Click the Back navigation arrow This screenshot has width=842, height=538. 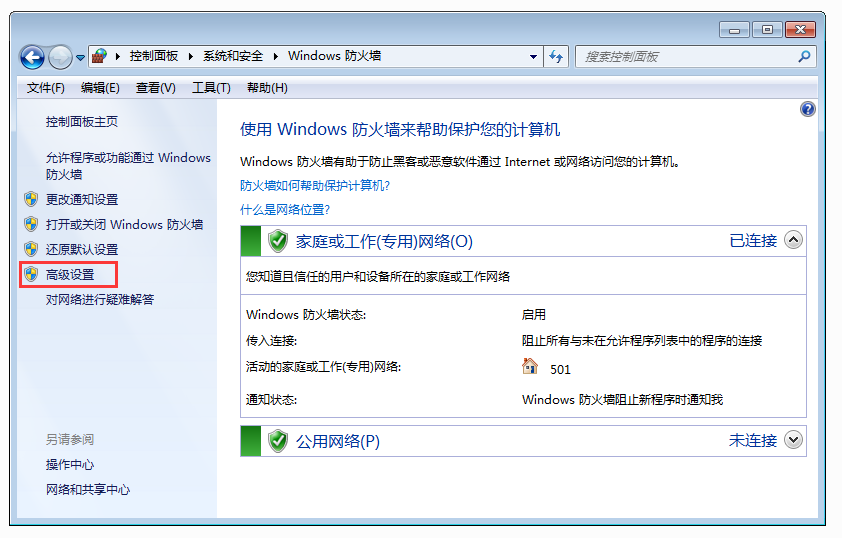click(32, 57)
